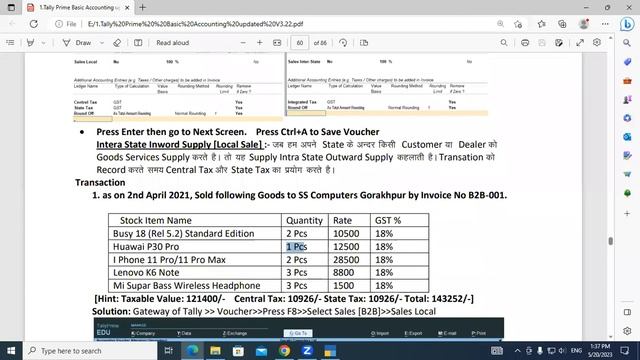Viewport: 640px width, 360px height.
Task: Save PDF as a copy
Action: [559, 42]
